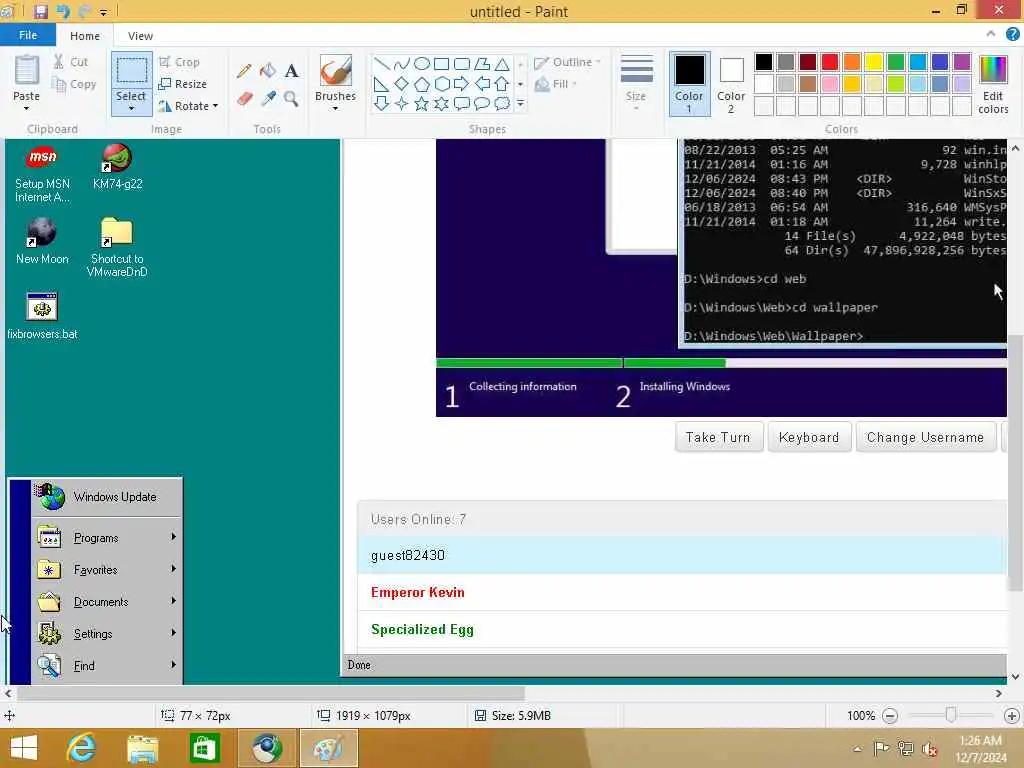Choose the Curve shape
Image resolution: width=1024 pixels, height=768 pixels.
[402, 63]
